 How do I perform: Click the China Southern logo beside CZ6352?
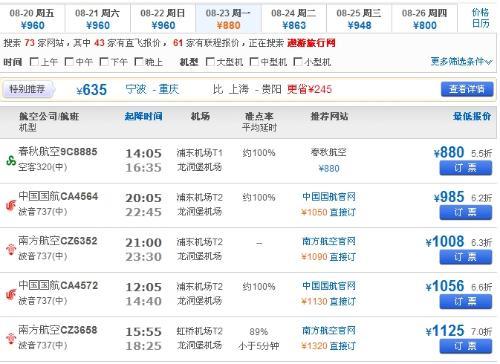click(x=11, y=249)
